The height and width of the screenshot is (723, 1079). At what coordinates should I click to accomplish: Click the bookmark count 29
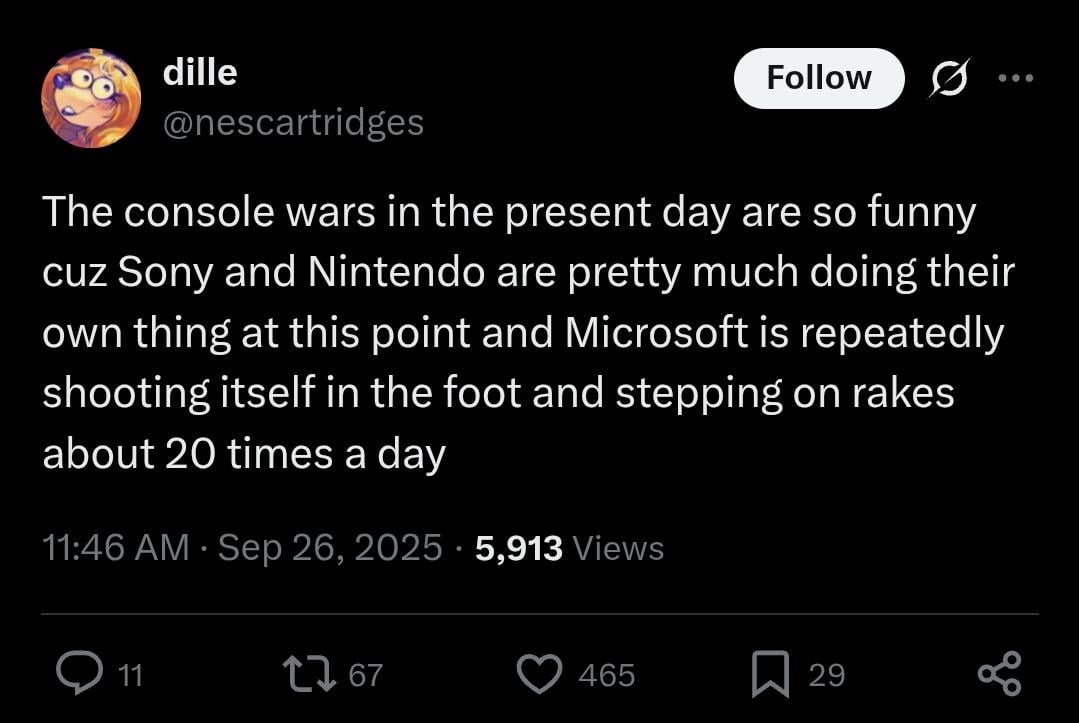pos(826,676)
